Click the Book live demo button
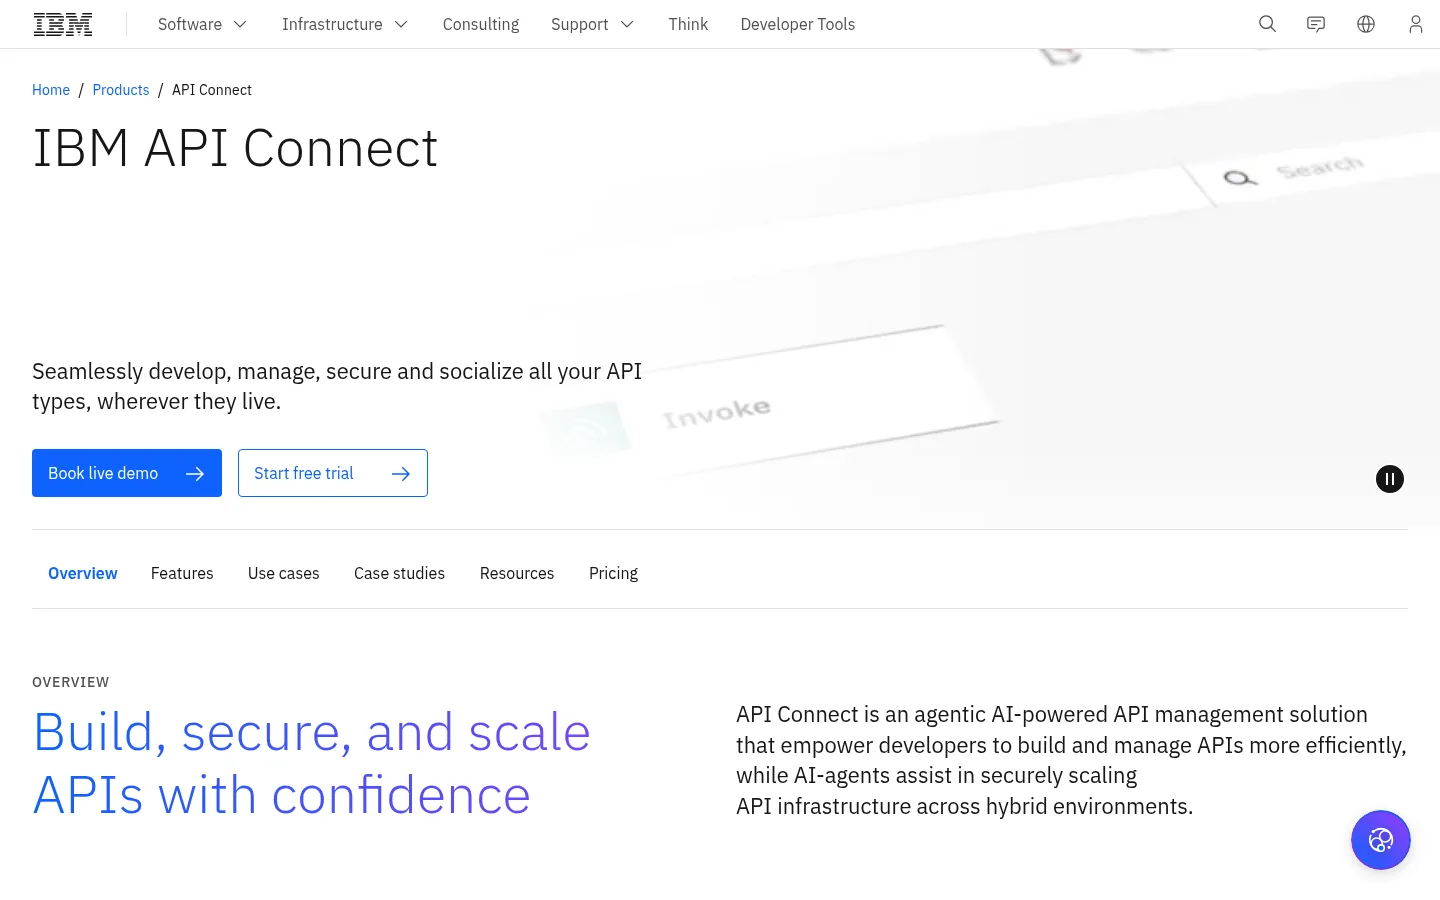This screenshot has height=900, width=1440. click(x=127, y=473)
